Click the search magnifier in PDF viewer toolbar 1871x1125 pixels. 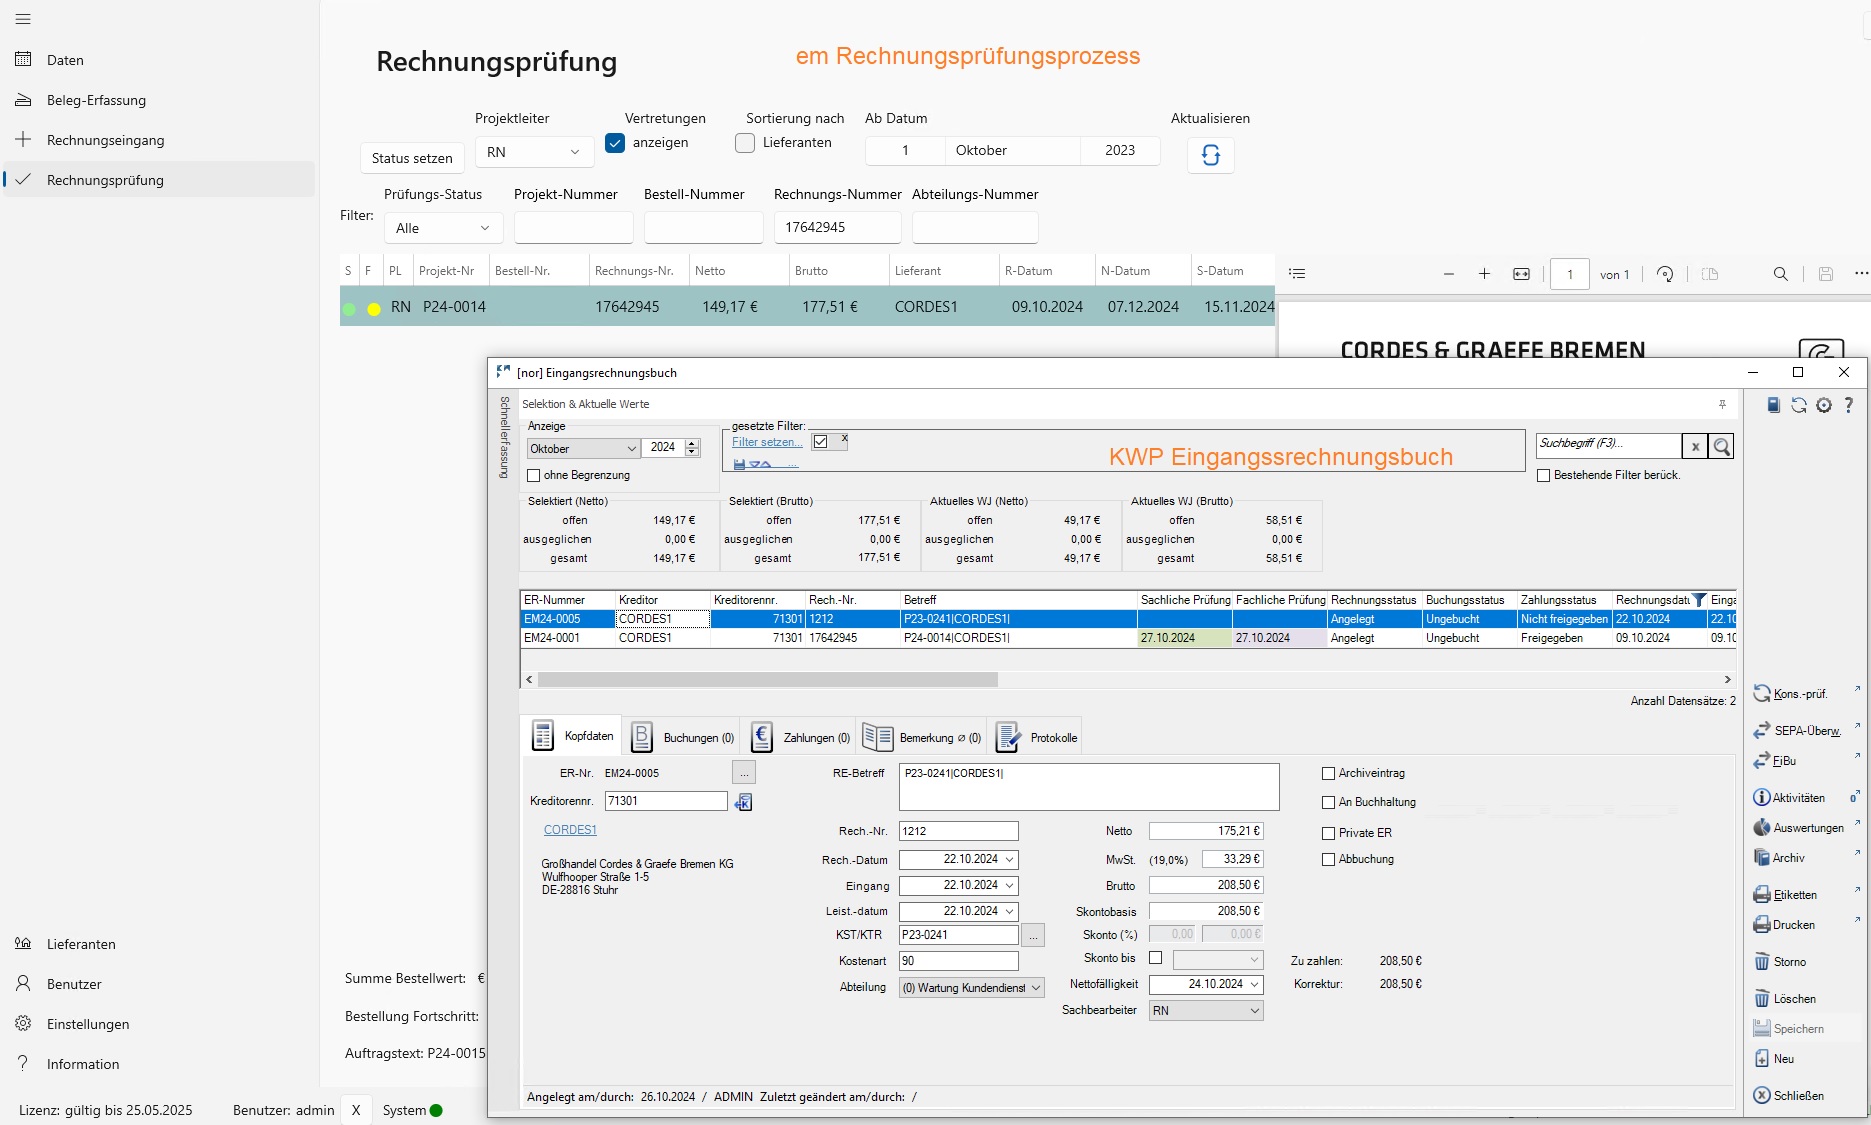[x=1780, y=274]
